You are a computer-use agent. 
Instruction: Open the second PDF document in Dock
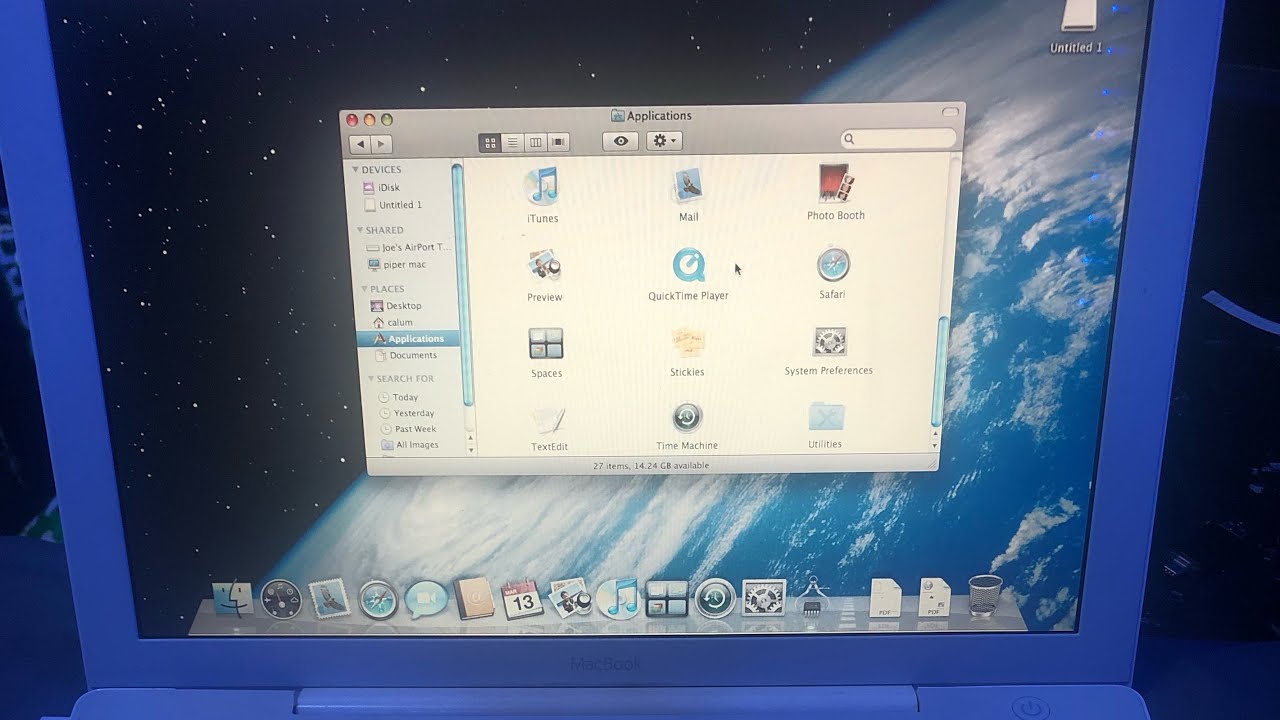point(934,597)
